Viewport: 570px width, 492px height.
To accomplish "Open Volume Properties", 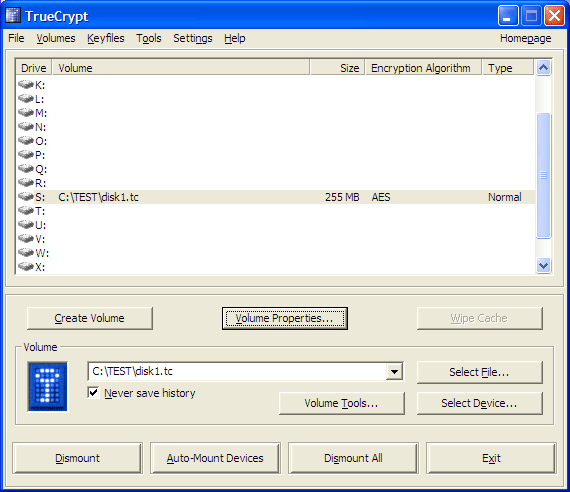I will [x=285, y=318].
